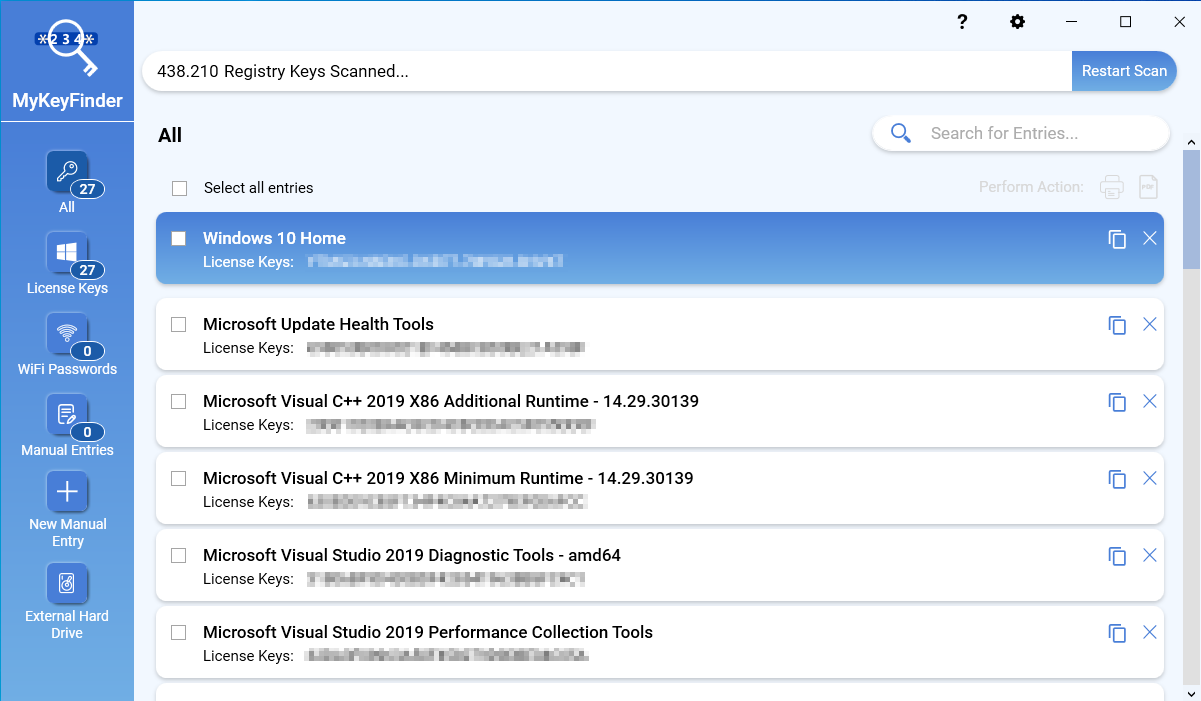
Task: Toggle the Select all entries checkbox
Action: pyautogui.click(x=179, y=187)
